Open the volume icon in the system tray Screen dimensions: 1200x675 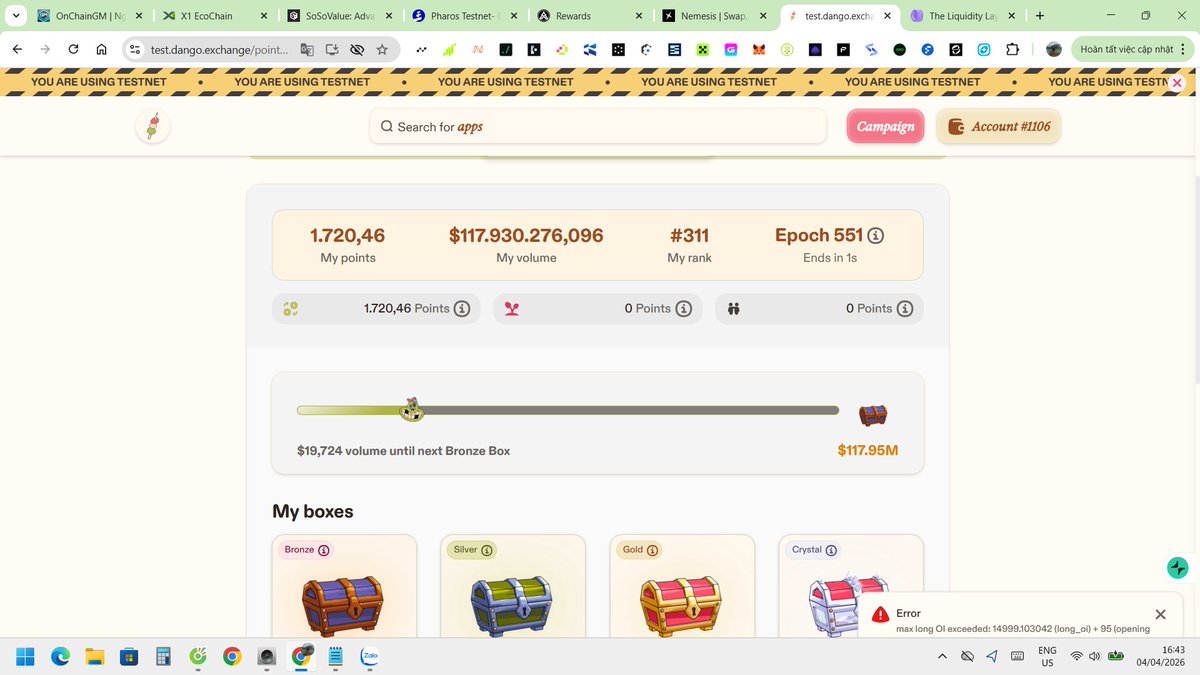(1094, 657)
